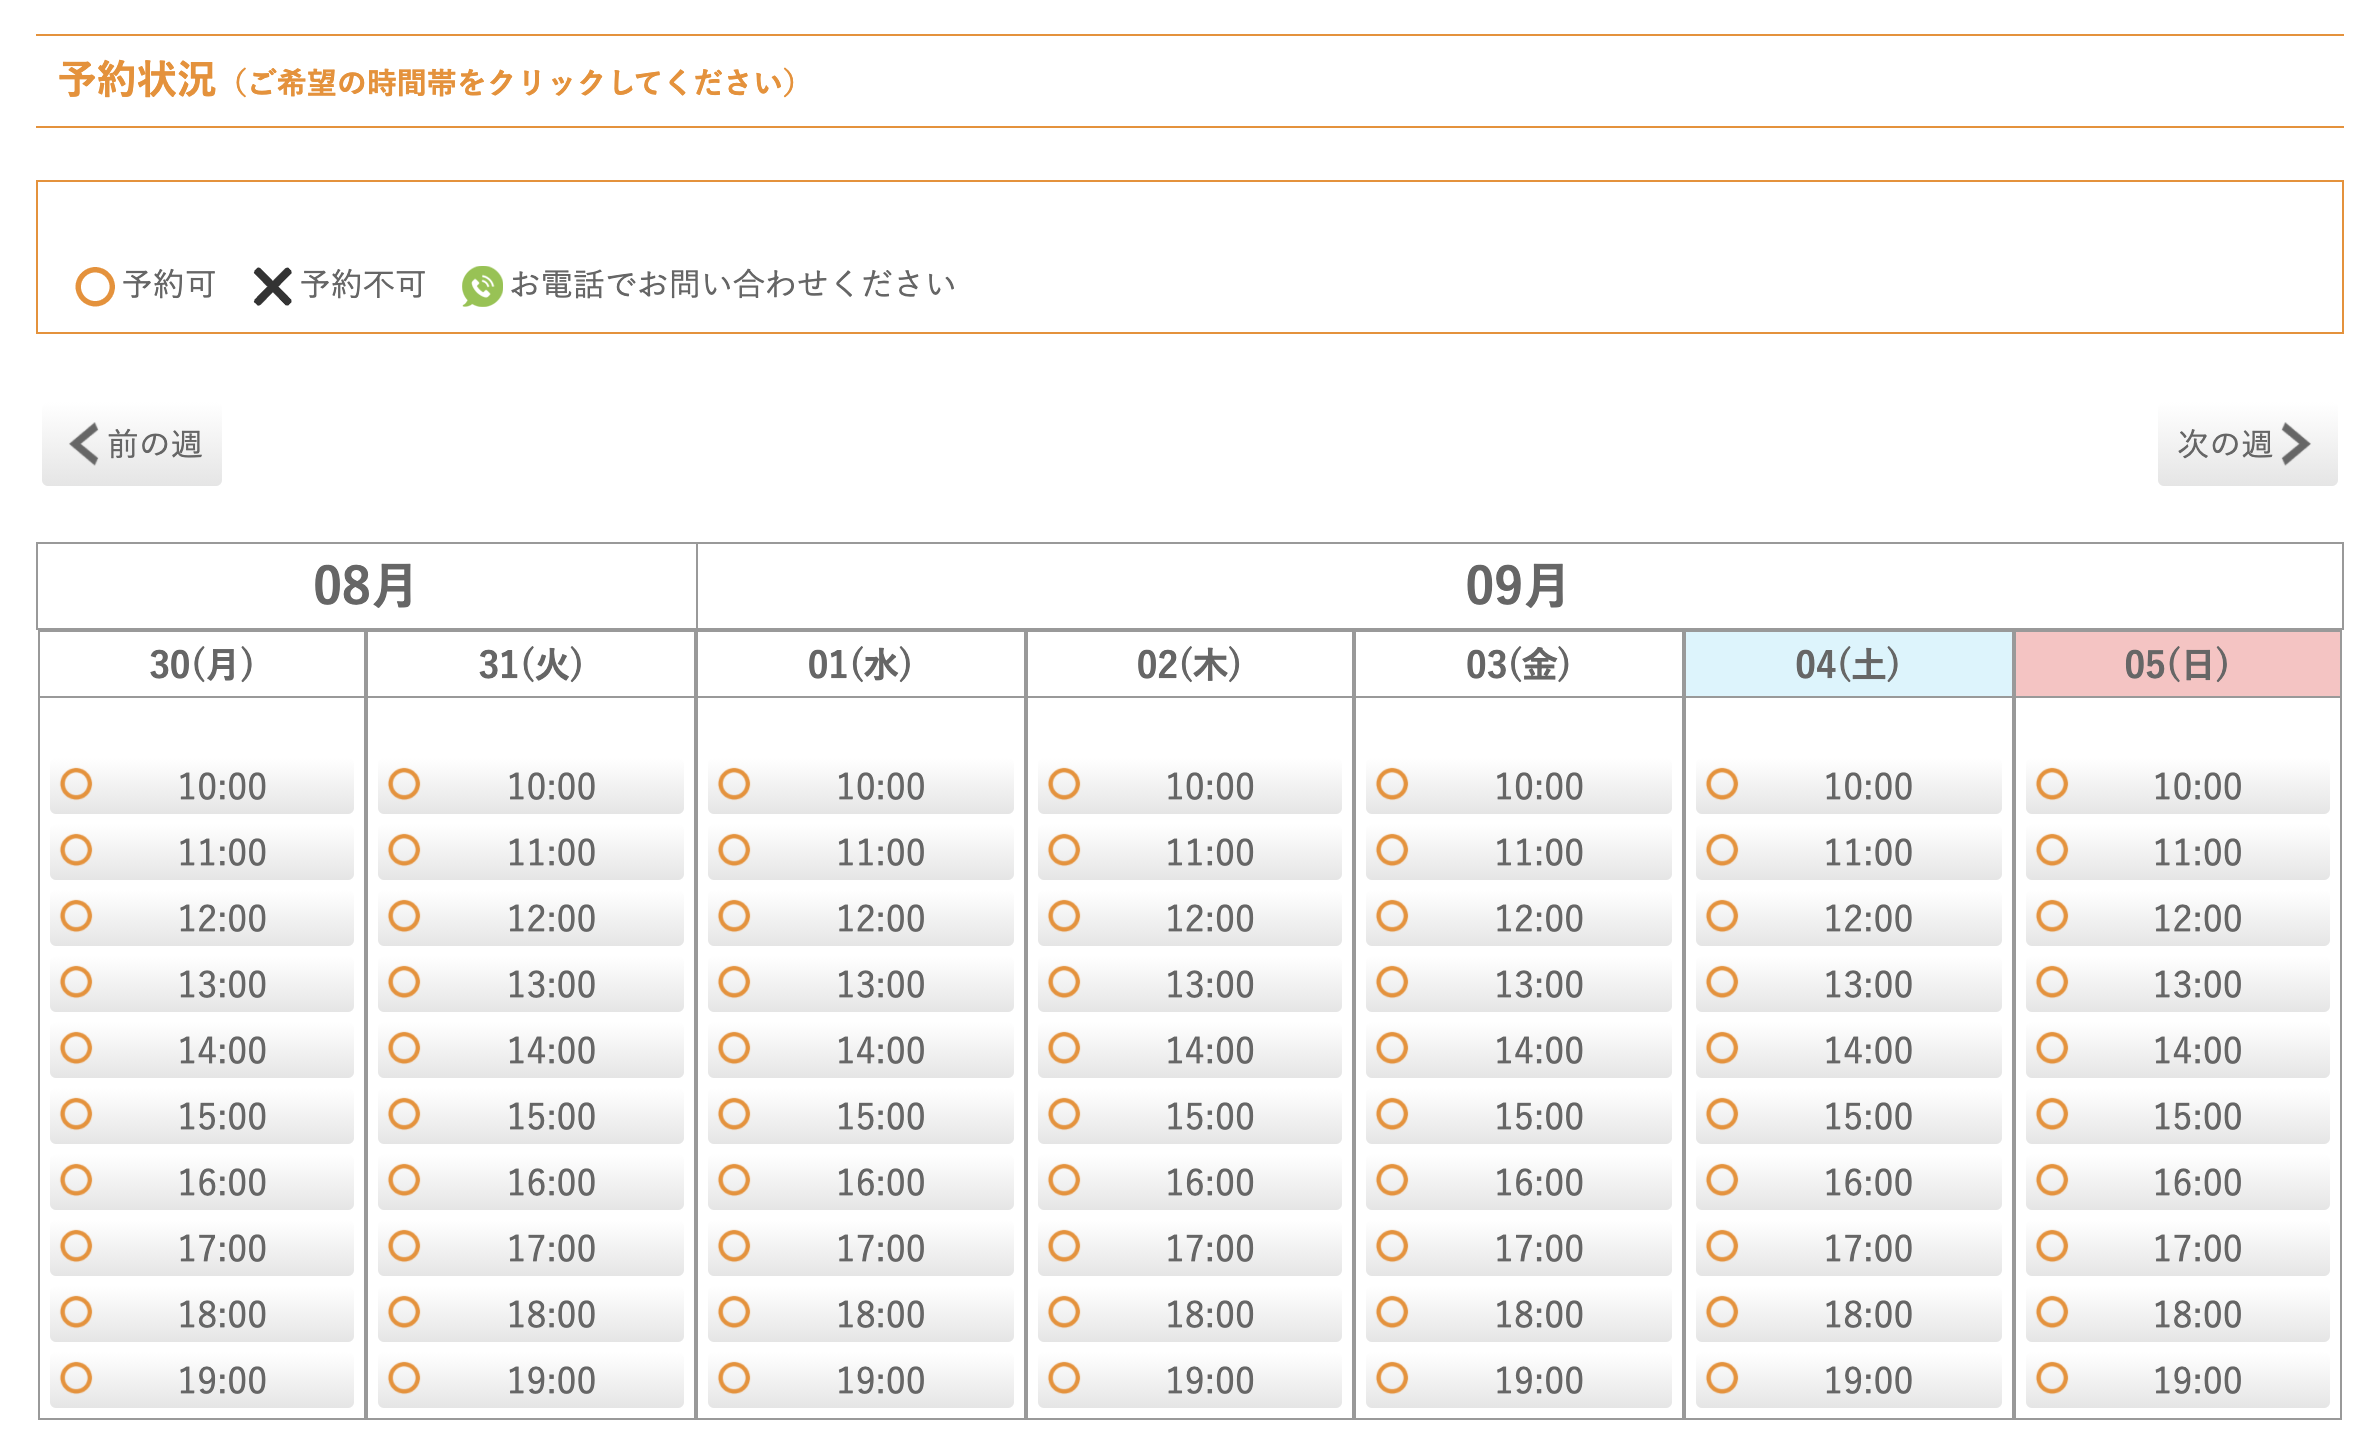
Task: Click available circle icon for Thursday 02 14:00
Action: (1064, 1048)
